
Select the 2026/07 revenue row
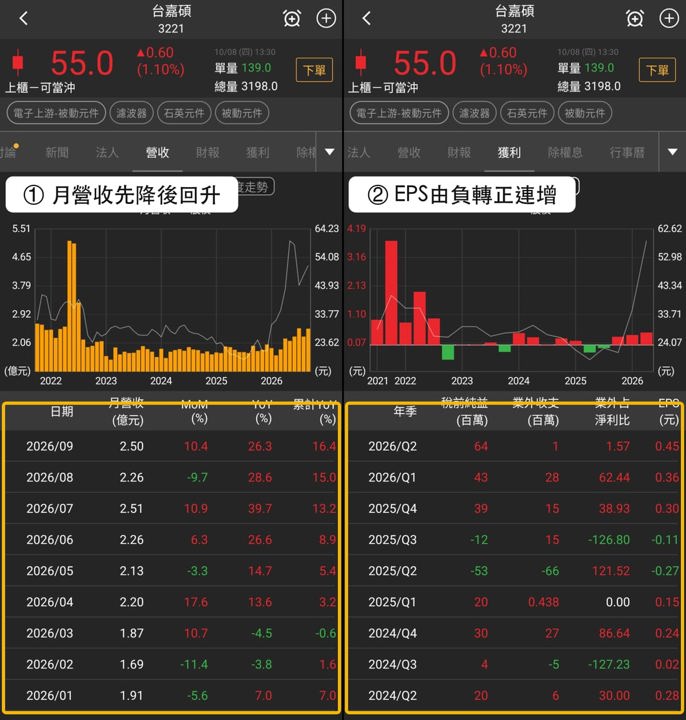(x=173, y=509)
